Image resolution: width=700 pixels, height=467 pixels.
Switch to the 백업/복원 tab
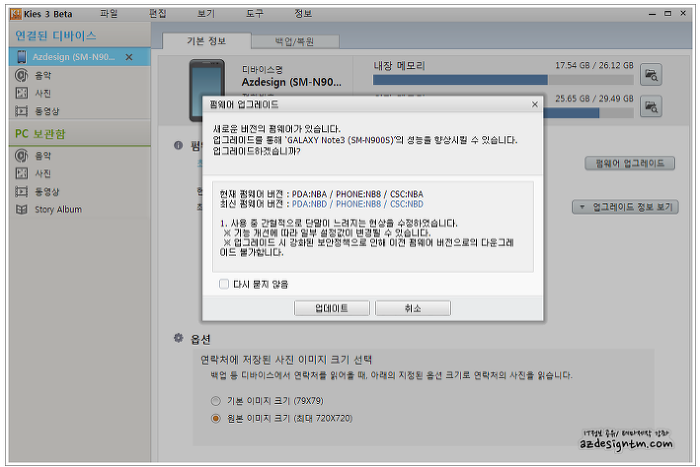[295, 42]
